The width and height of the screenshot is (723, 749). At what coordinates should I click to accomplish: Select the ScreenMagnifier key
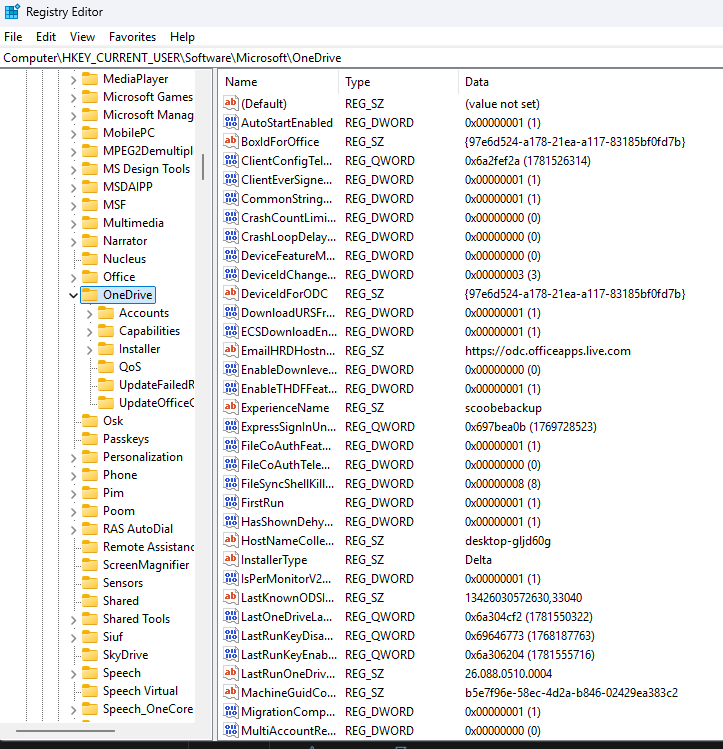click(x=146, y=565)
